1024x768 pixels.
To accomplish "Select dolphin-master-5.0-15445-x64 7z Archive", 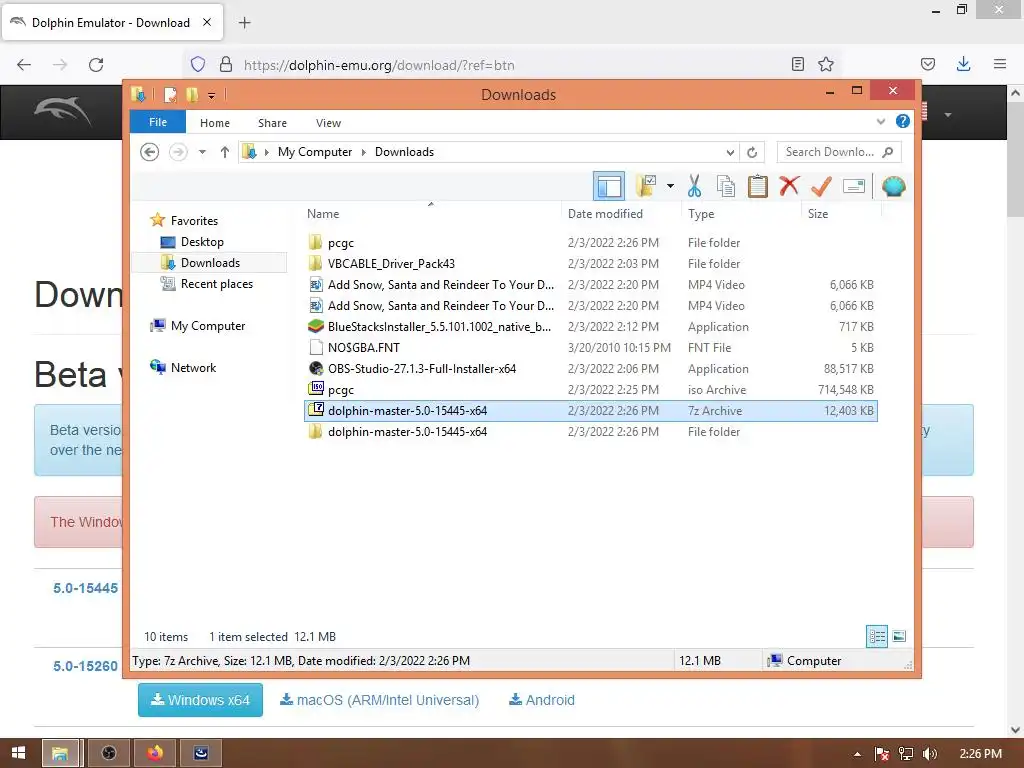I will [590, 411].
